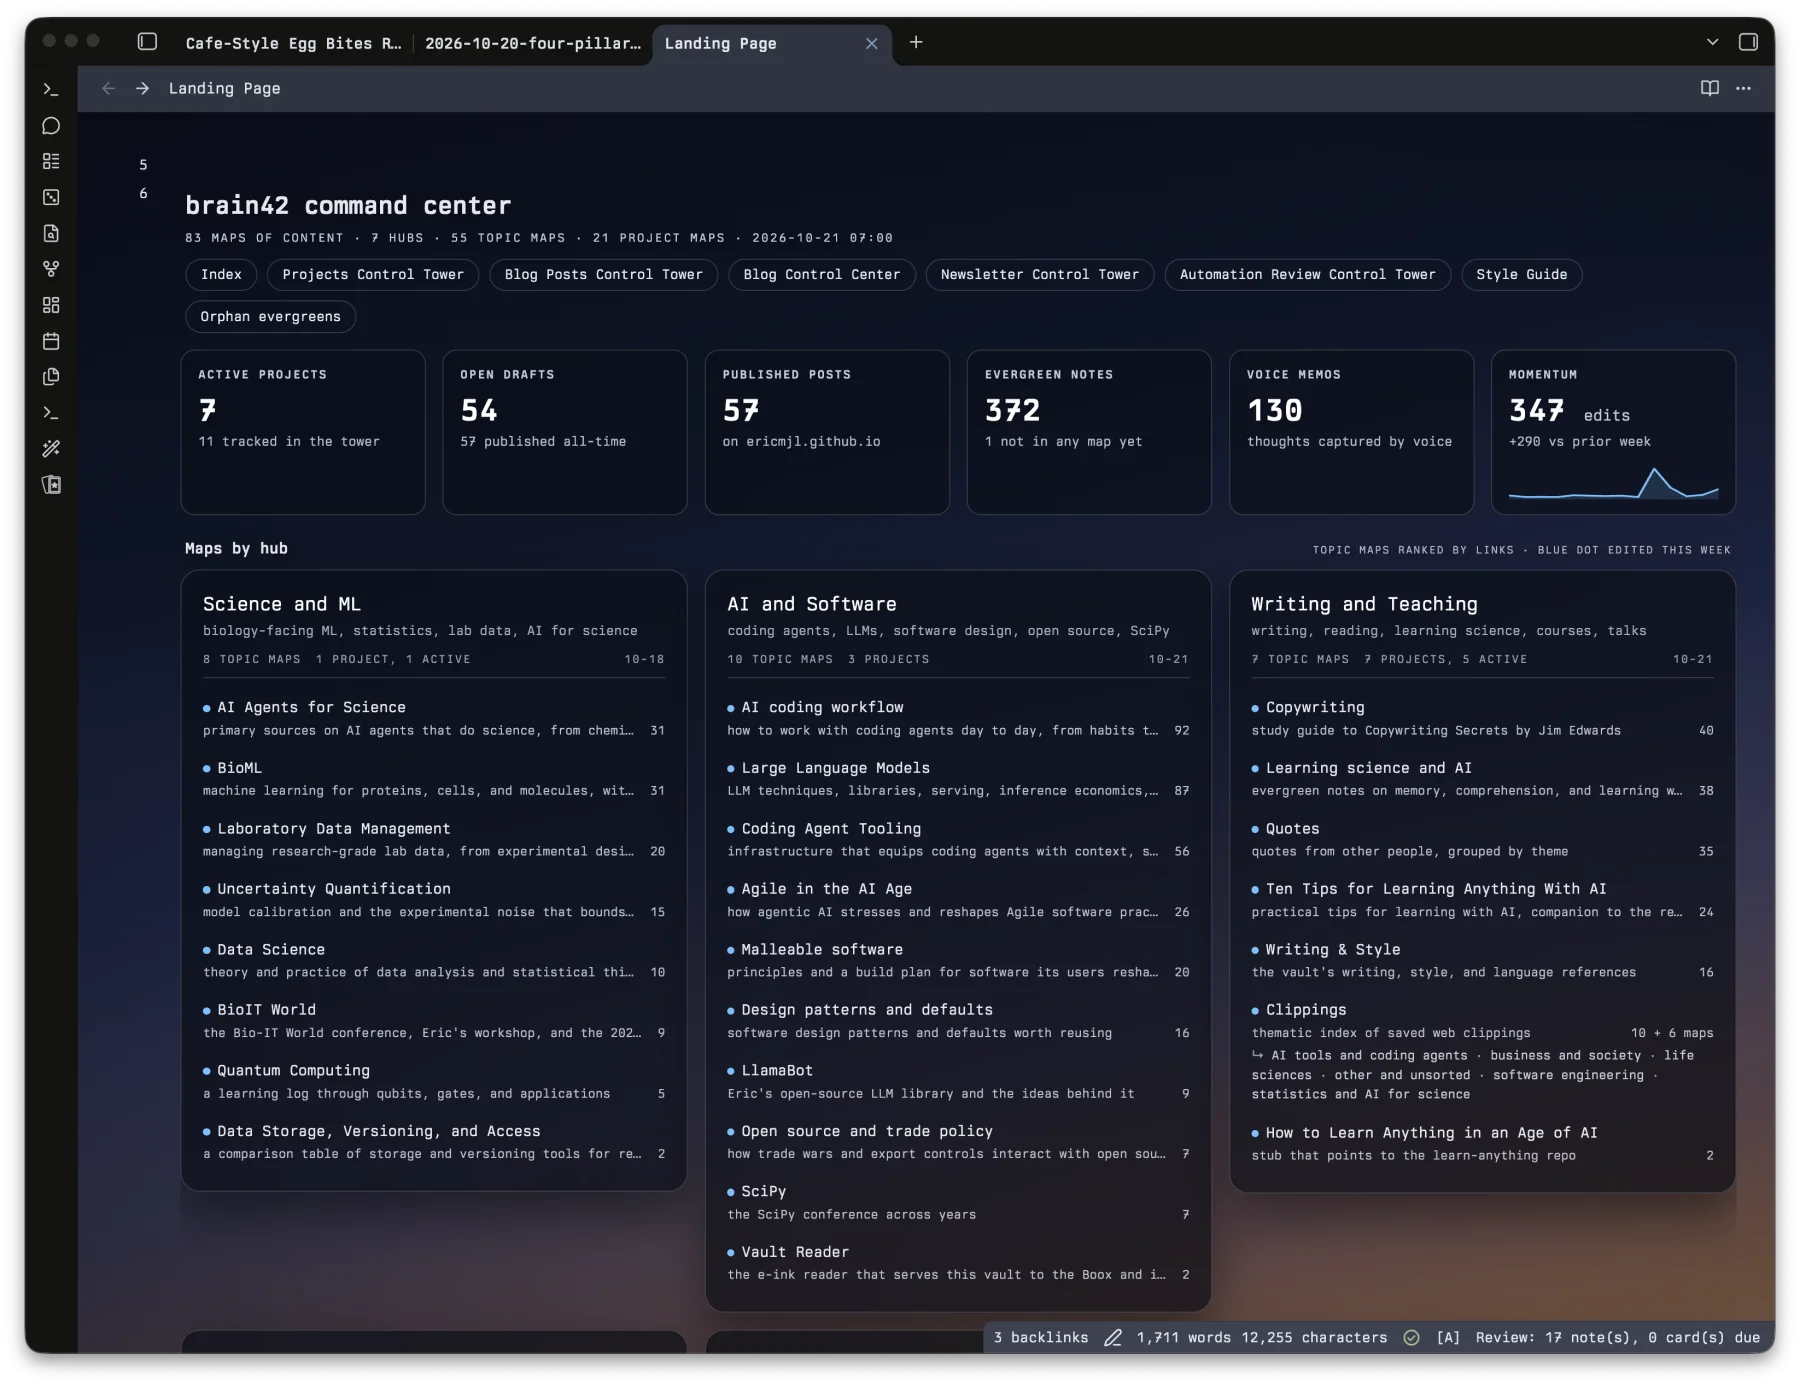
Task: Open AI Agents for Science map
Action: click(311, 707)
